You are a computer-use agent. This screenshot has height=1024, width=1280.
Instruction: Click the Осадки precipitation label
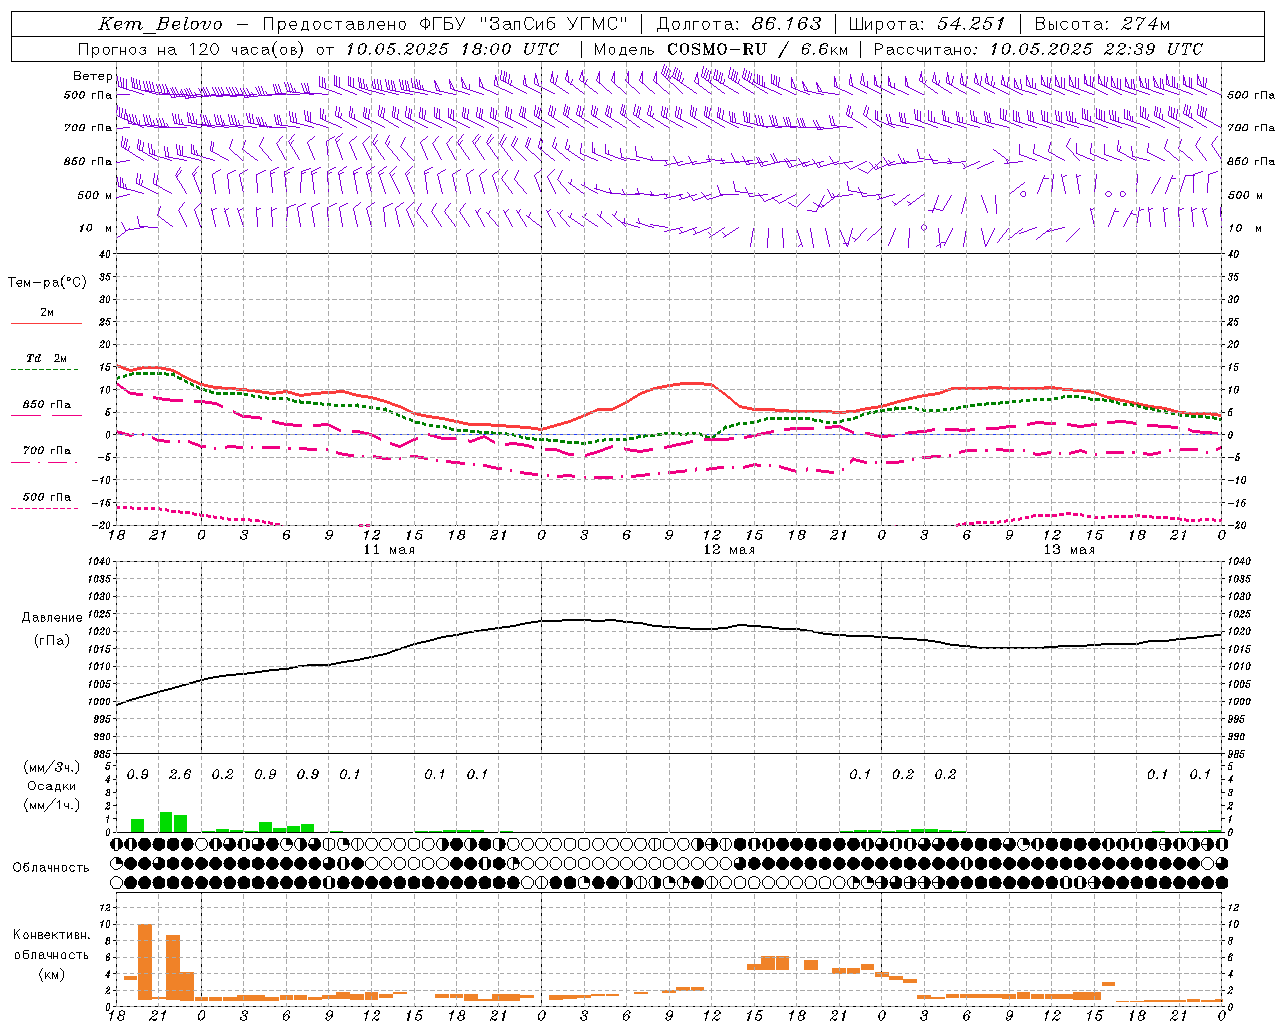pos(51,786)
